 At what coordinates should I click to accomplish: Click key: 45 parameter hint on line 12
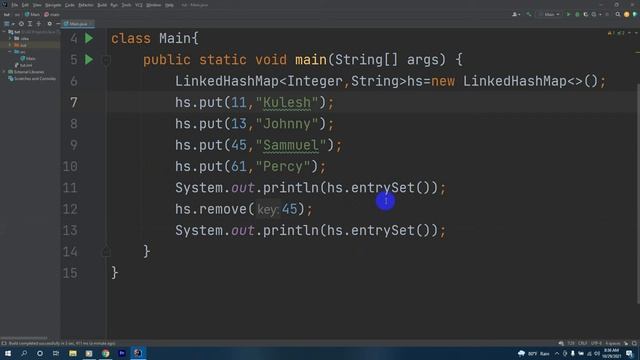click(277, 209)
